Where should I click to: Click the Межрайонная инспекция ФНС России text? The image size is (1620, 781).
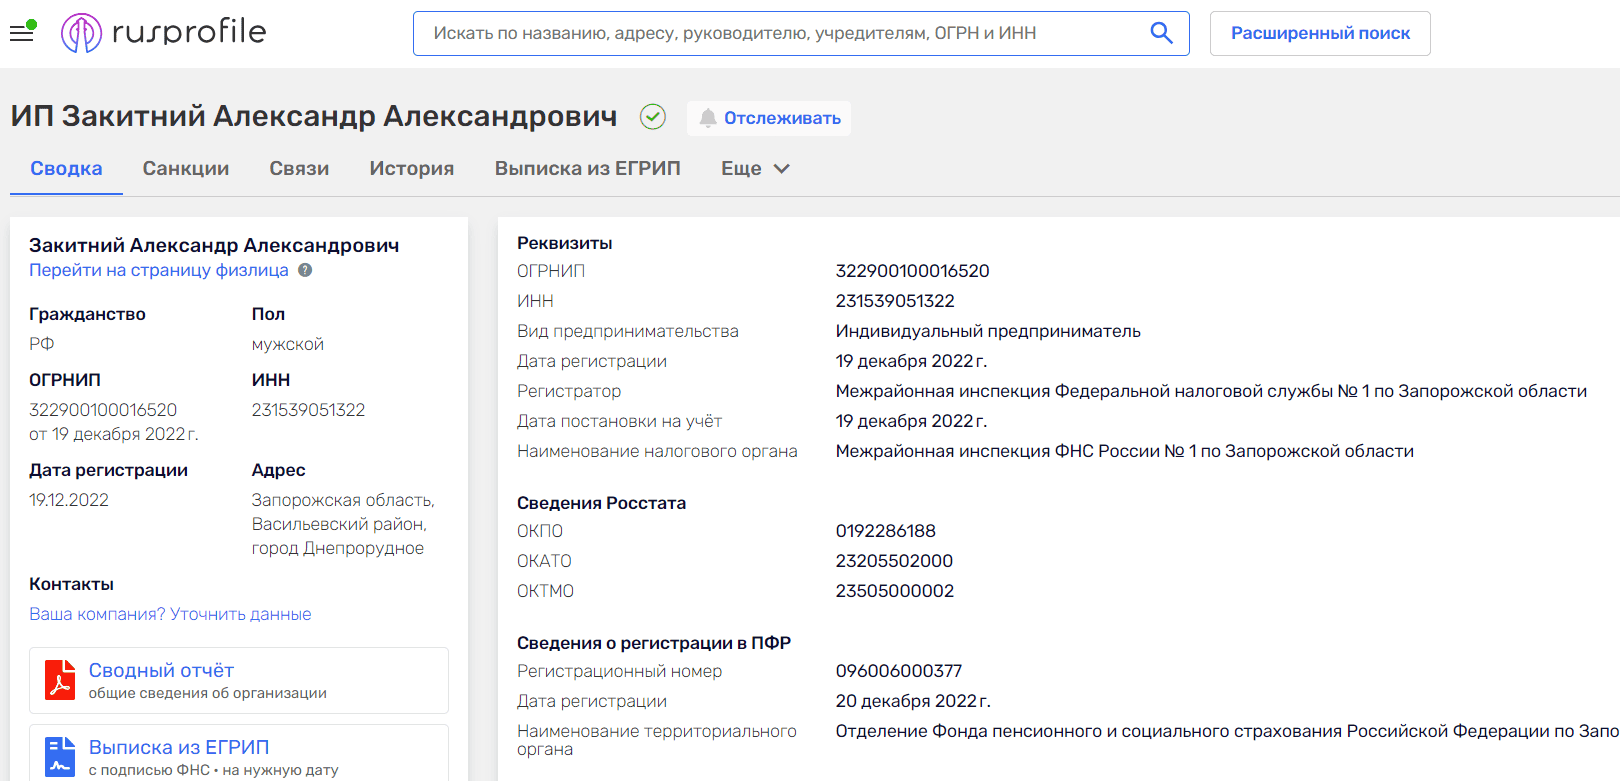[1125, 451]
